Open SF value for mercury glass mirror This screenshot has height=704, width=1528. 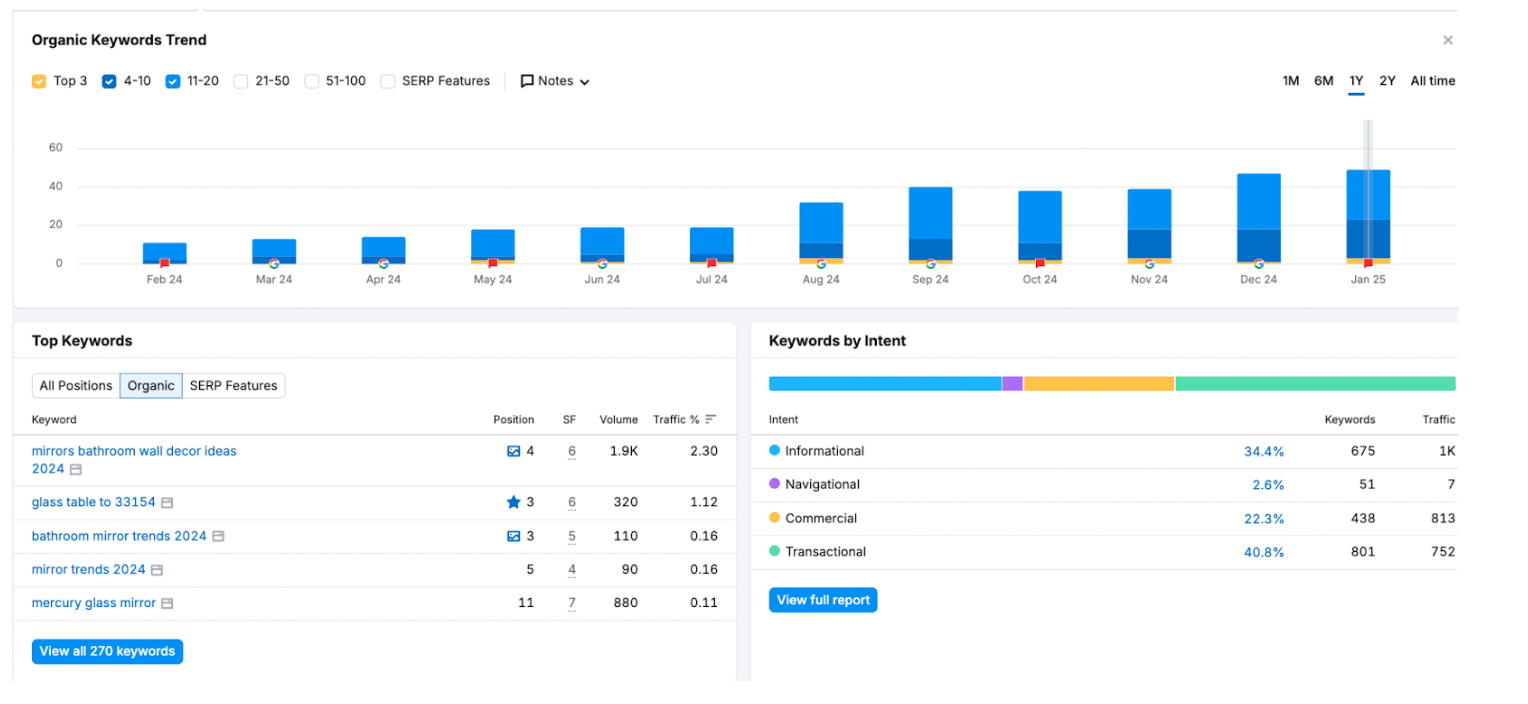coord(572,603)
